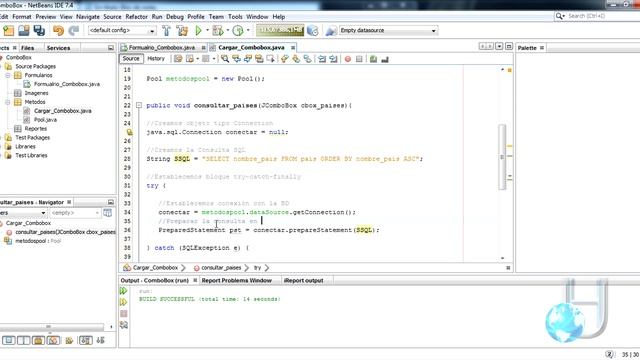Open the Report Problems Window tab
This screenshot has width=640, height=360.
[x=237, y=280]
